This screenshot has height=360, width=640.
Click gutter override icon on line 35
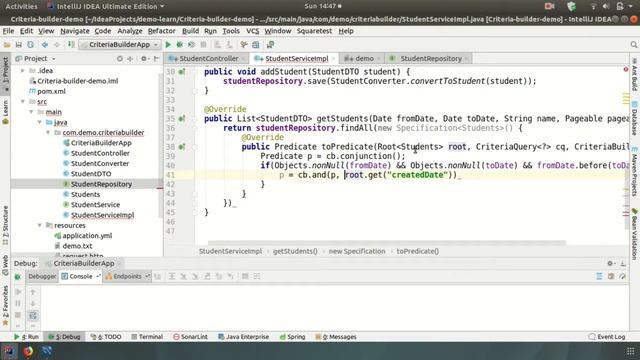tap(182, 119)
